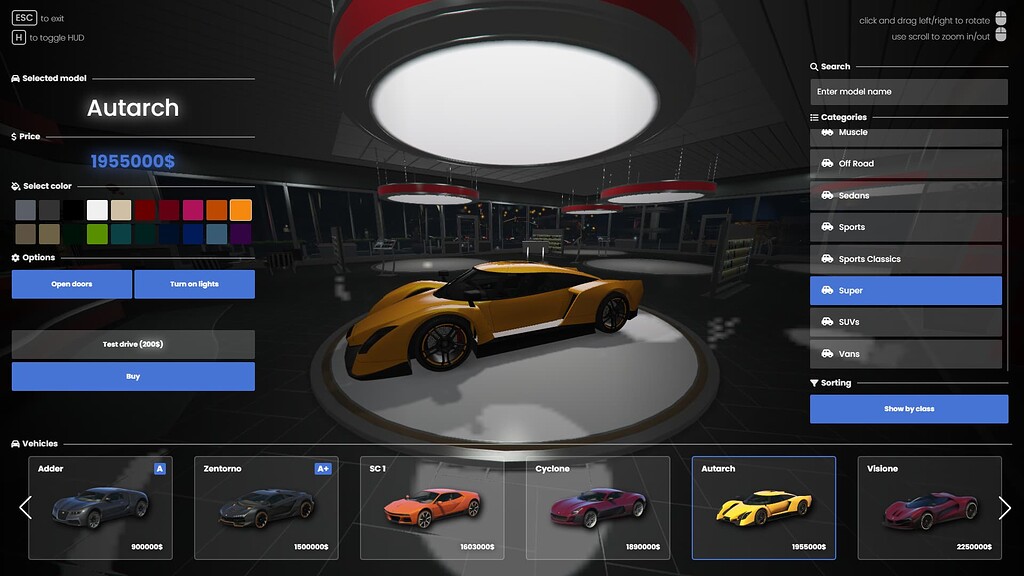Click the car icon on the Off Road category
This screenshot has width=1024, height=576.
pos(827,163)
